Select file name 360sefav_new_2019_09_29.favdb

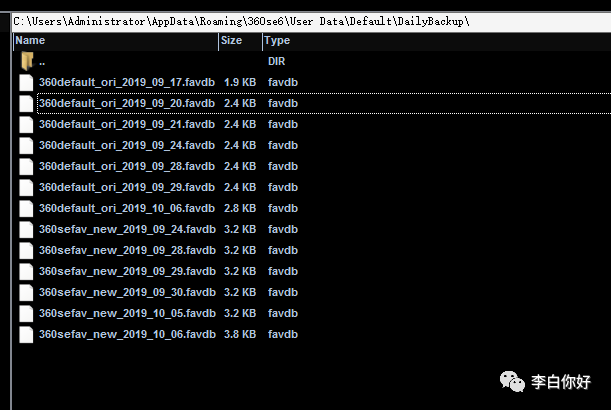pyautogui.click(x=127, y=272)
